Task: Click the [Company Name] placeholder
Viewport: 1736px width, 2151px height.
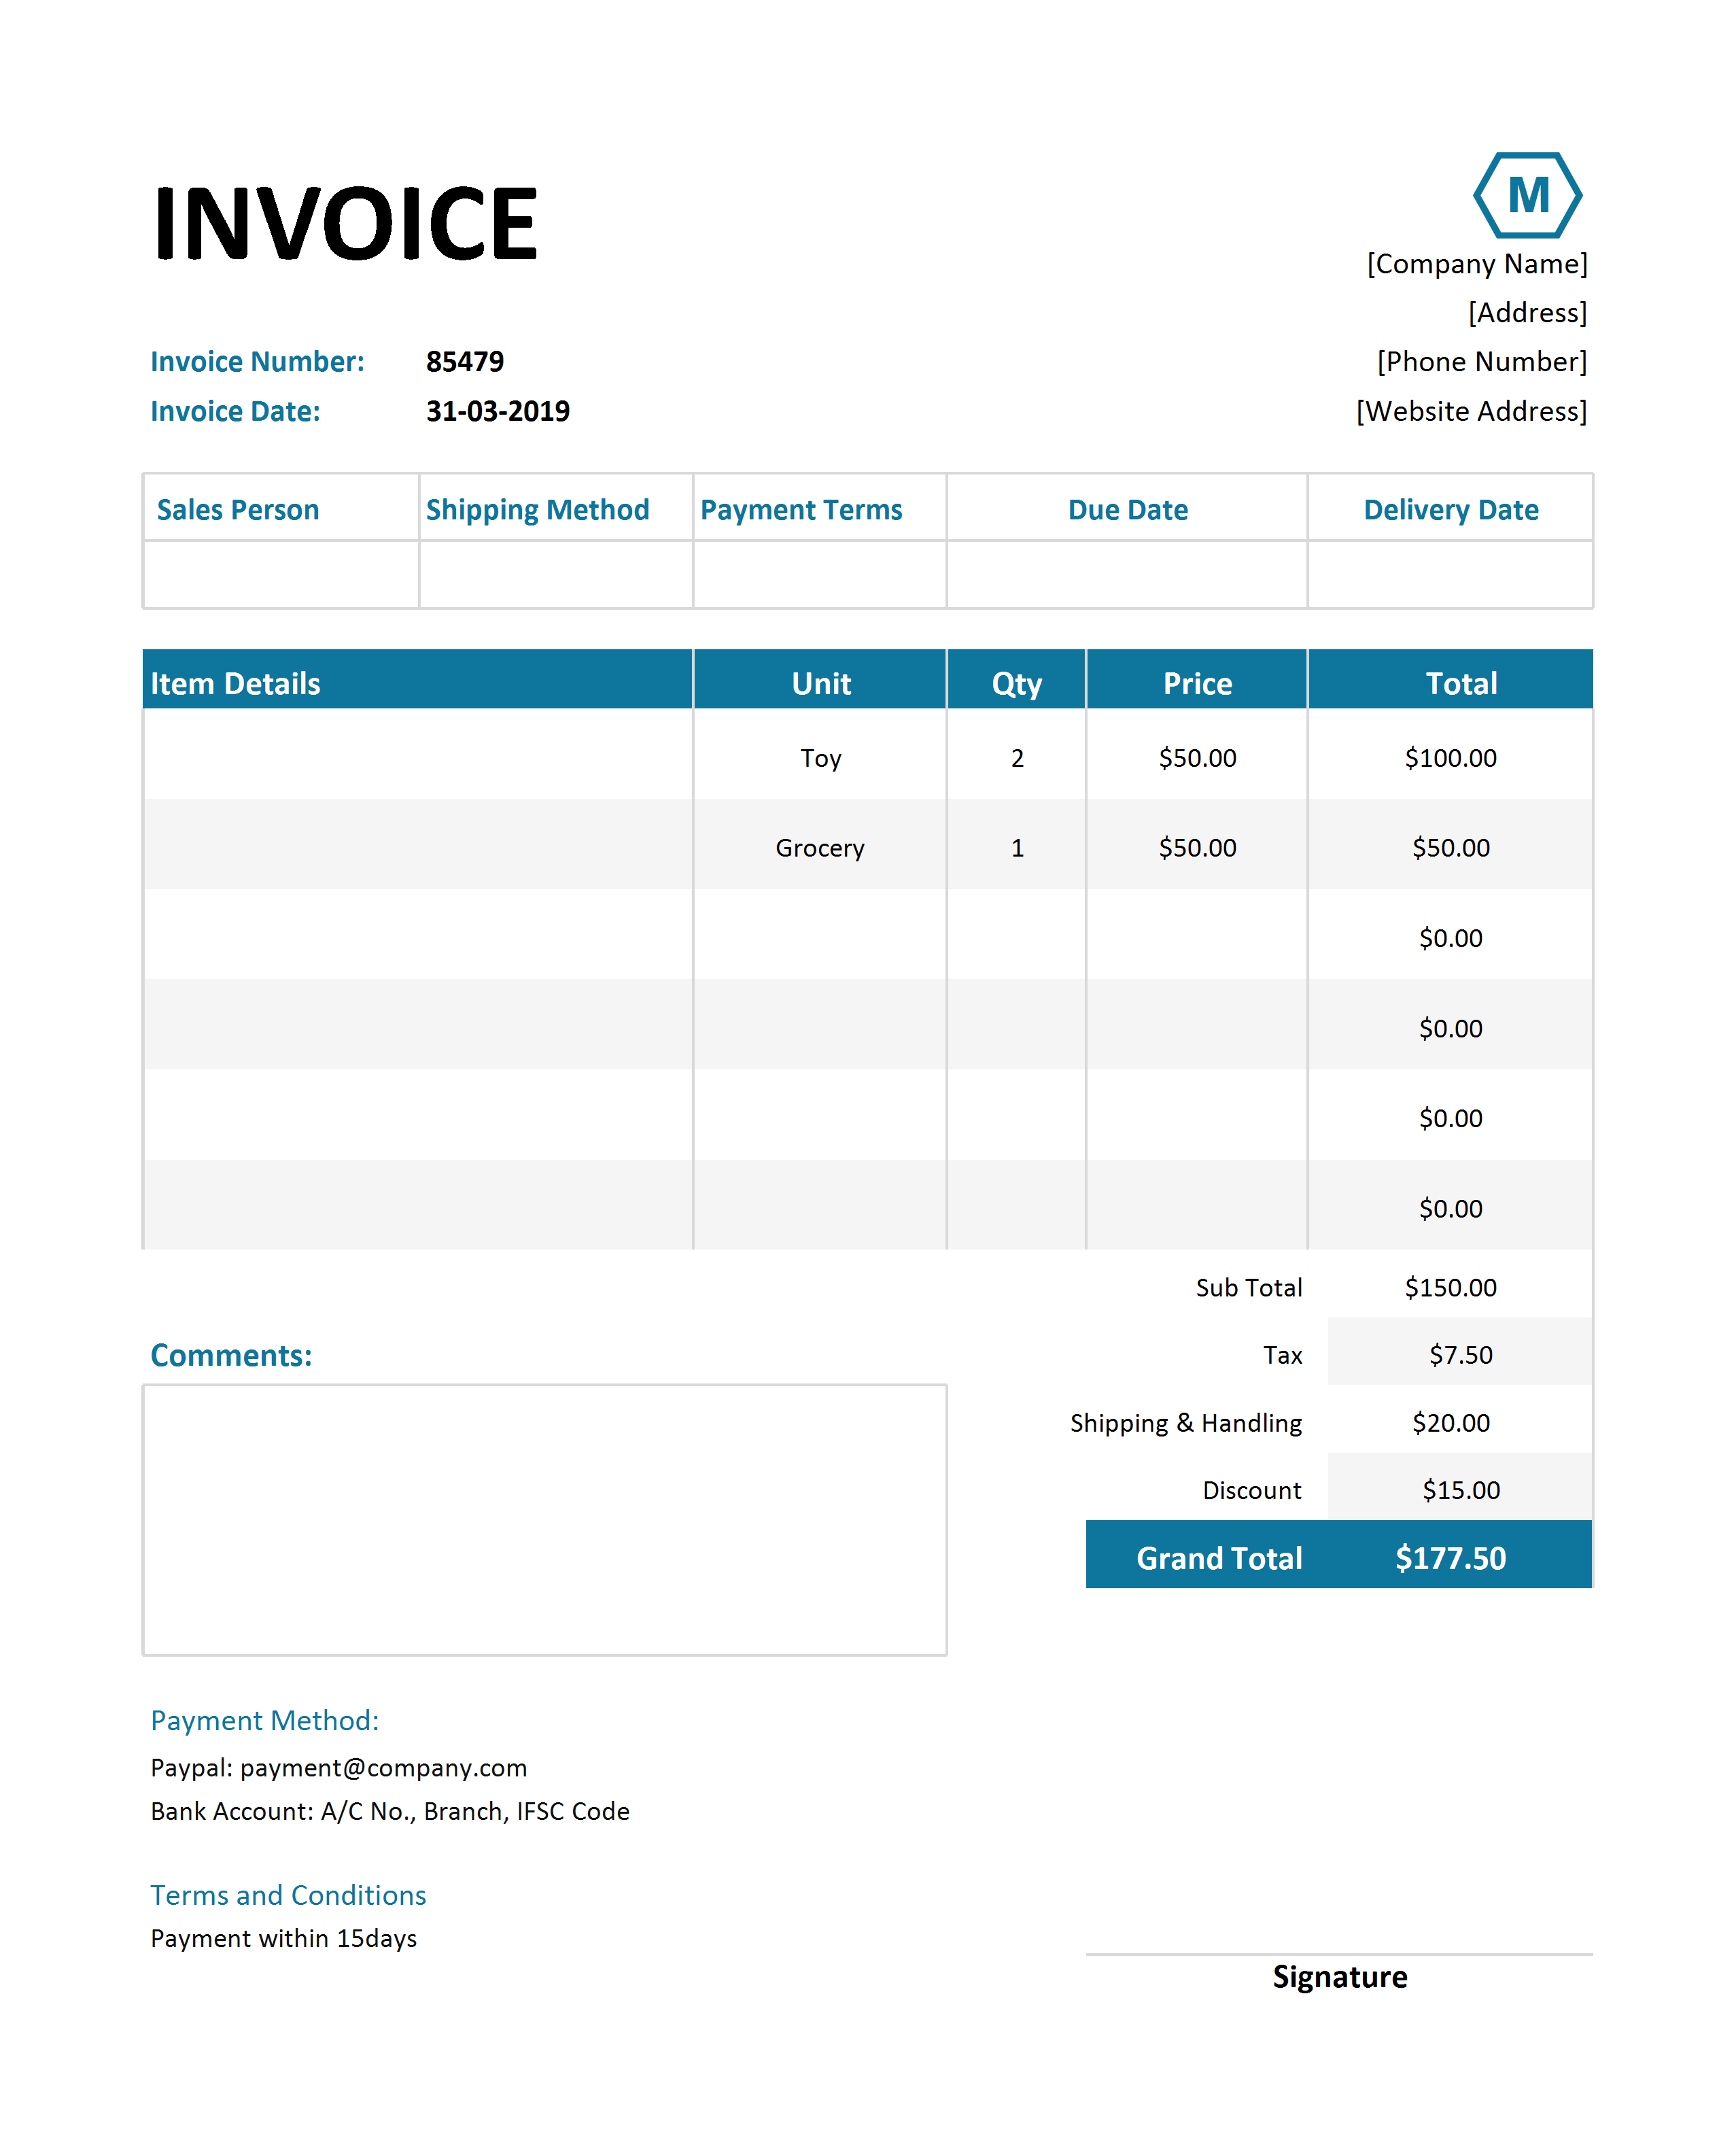Action: 1477,264
